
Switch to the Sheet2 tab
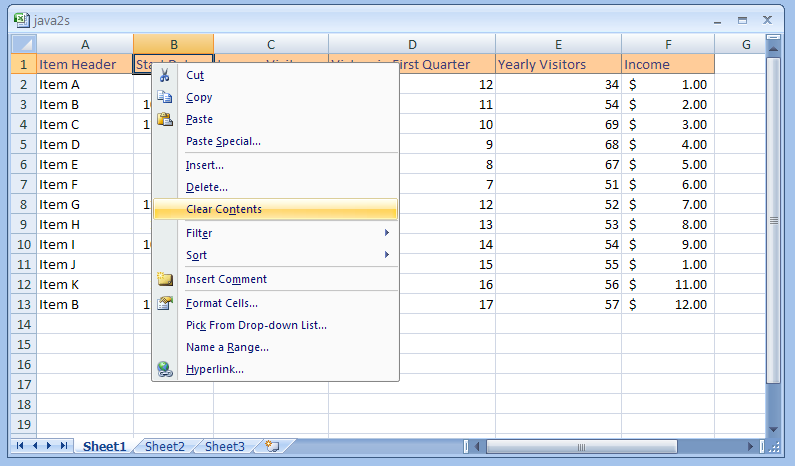[x=165, y=446]
